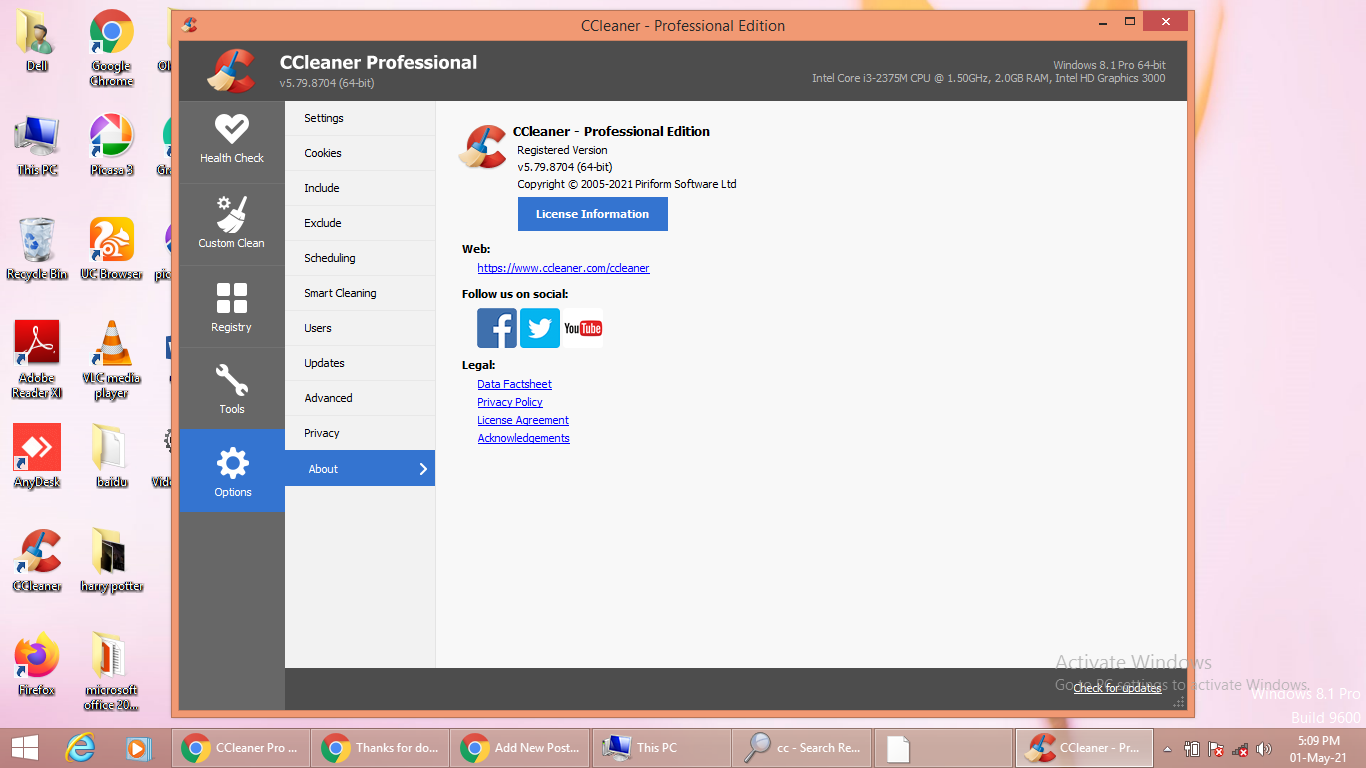Switch to cc - Search Results taskbar window

802,748
